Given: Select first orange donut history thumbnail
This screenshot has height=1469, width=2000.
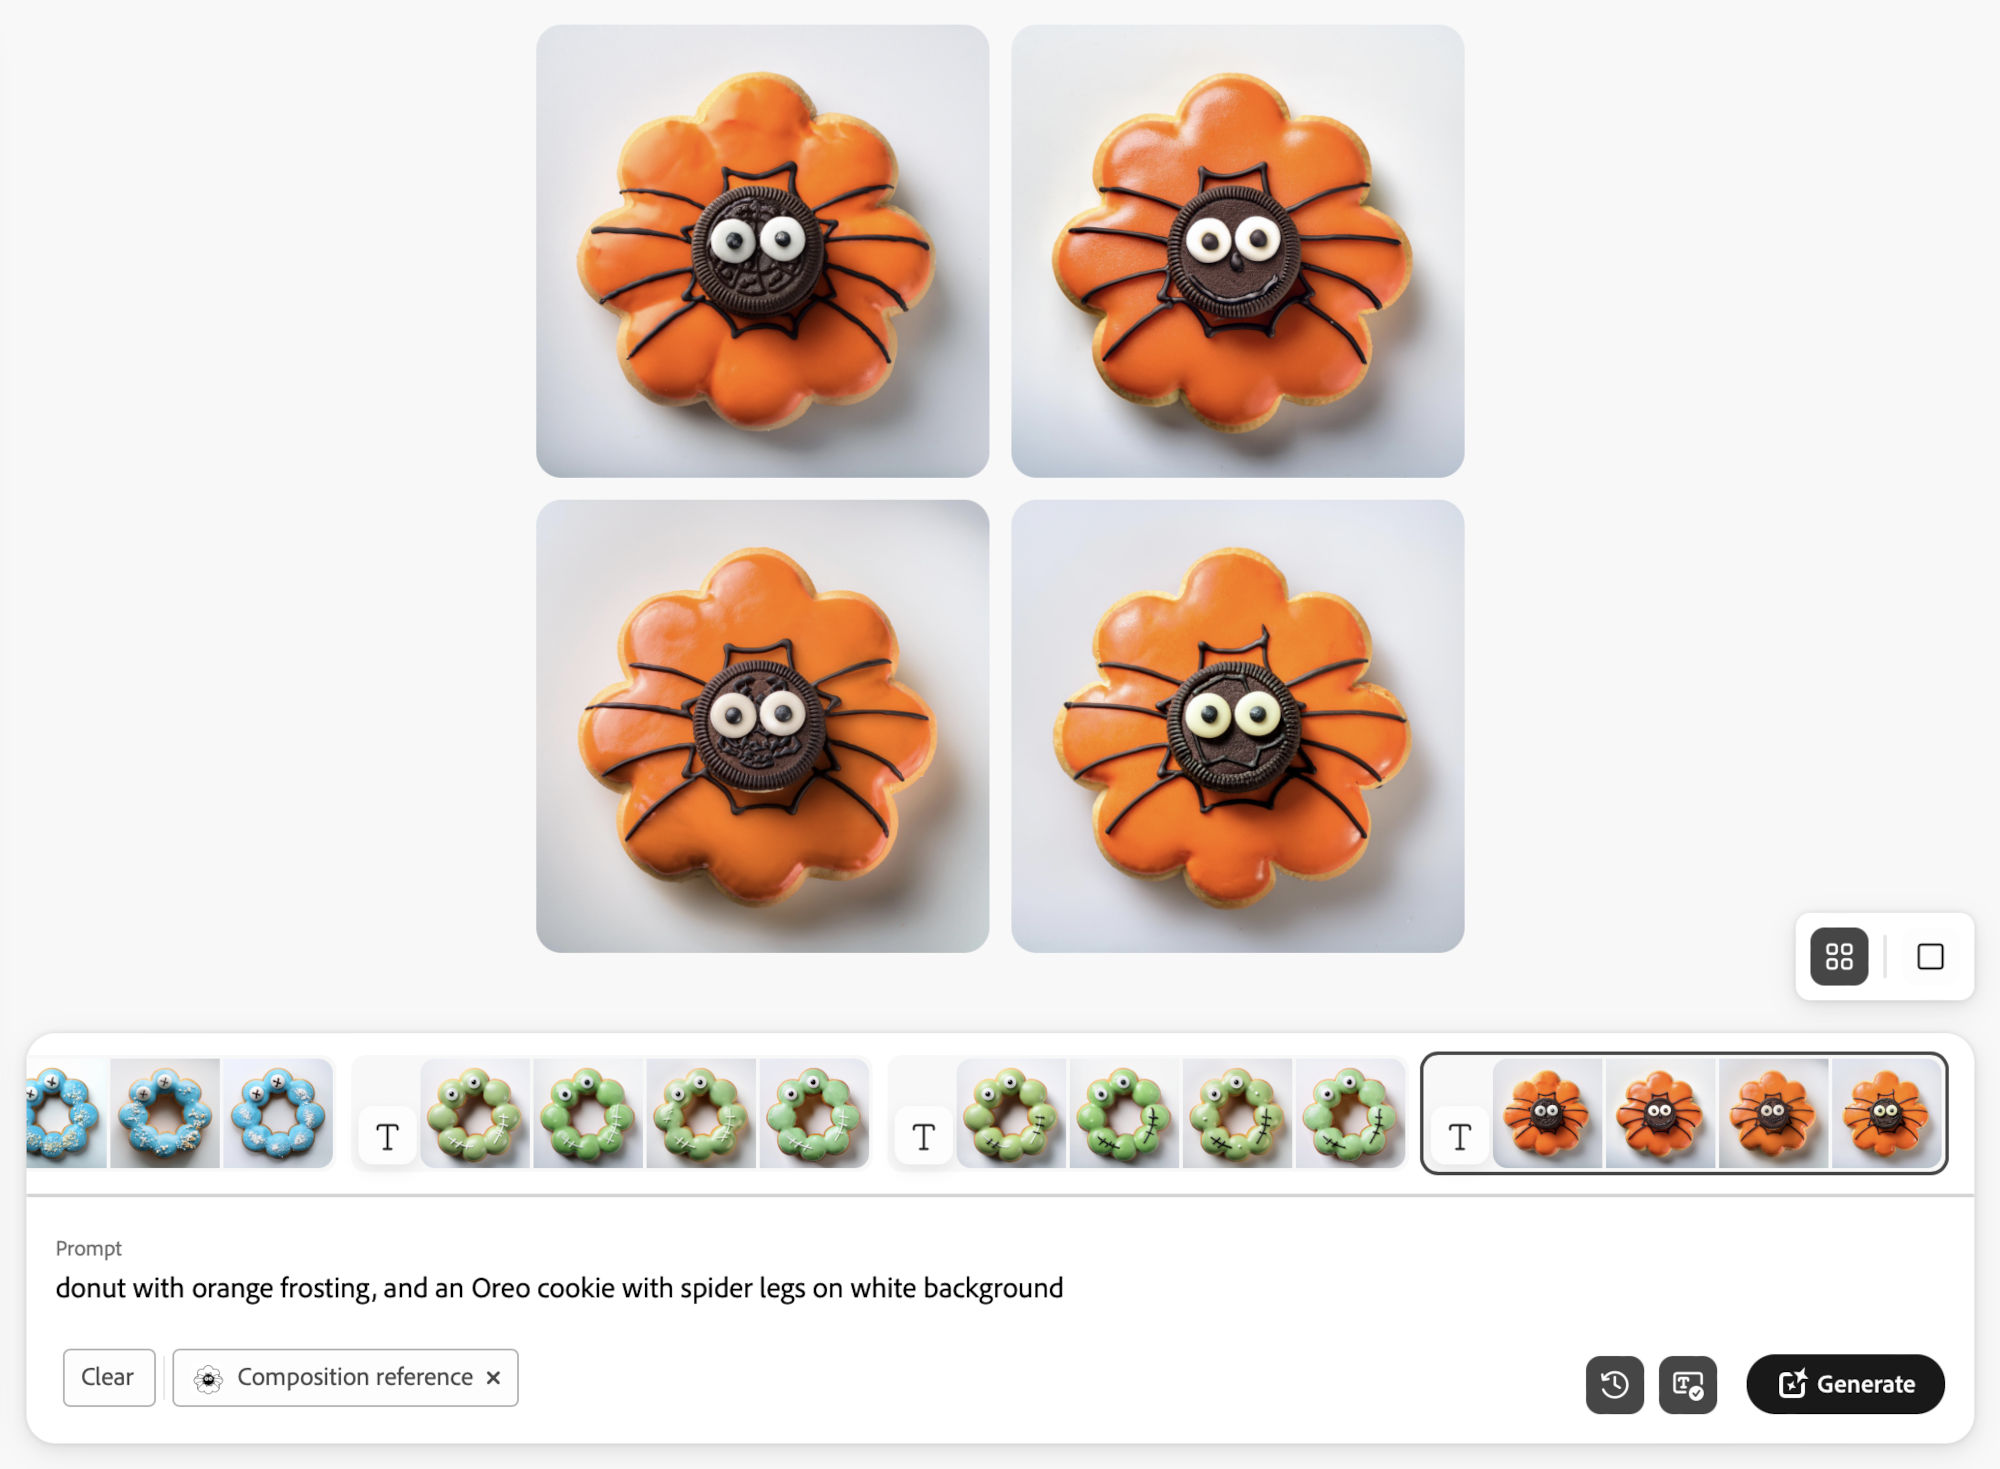Looking at the screenshot, I should point(1547,1113).
